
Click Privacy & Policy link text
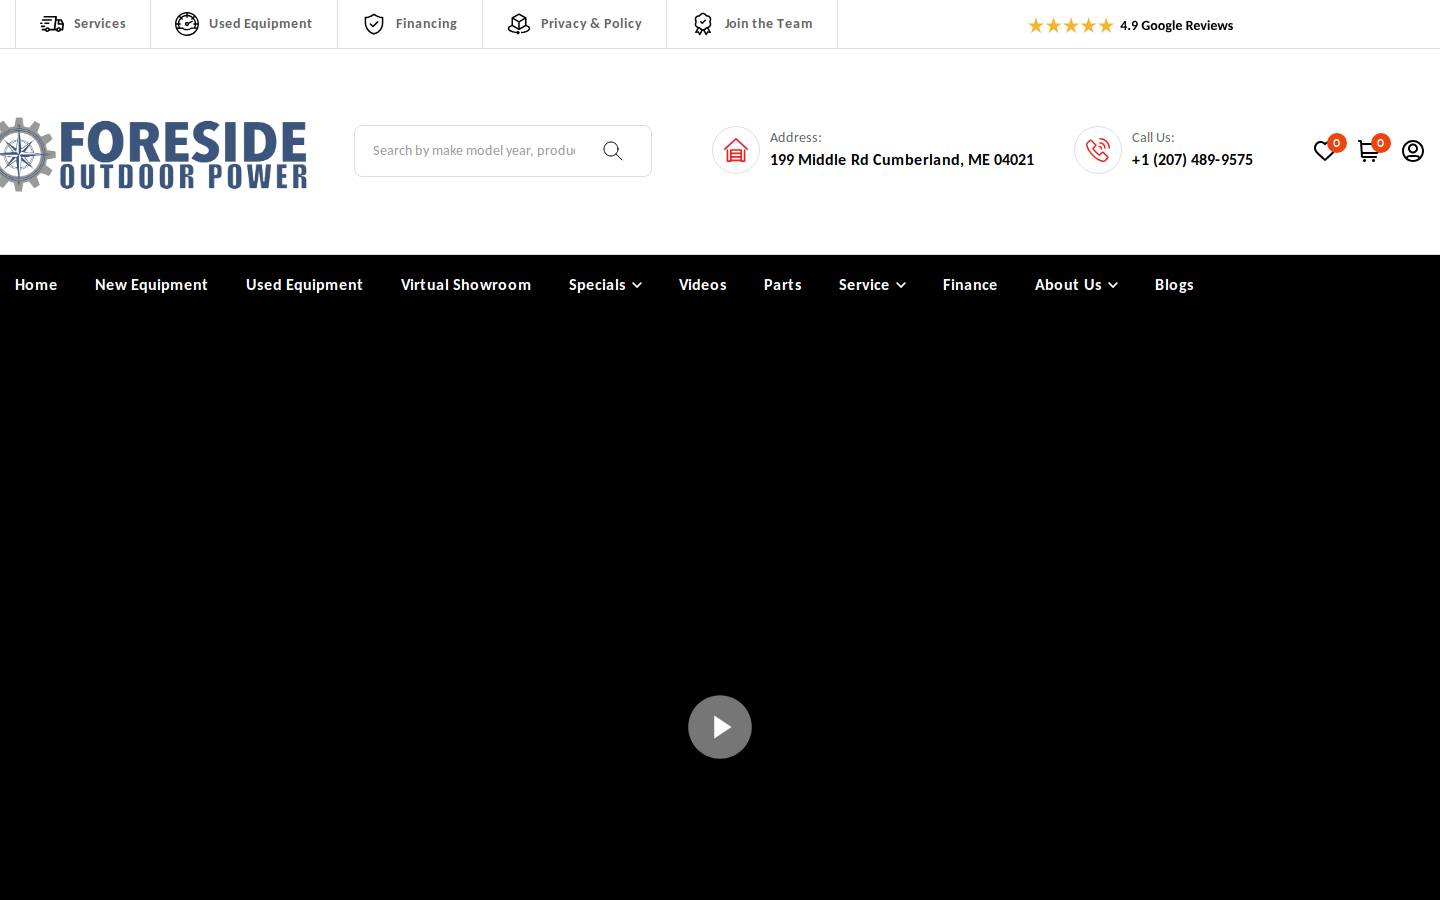591,24
